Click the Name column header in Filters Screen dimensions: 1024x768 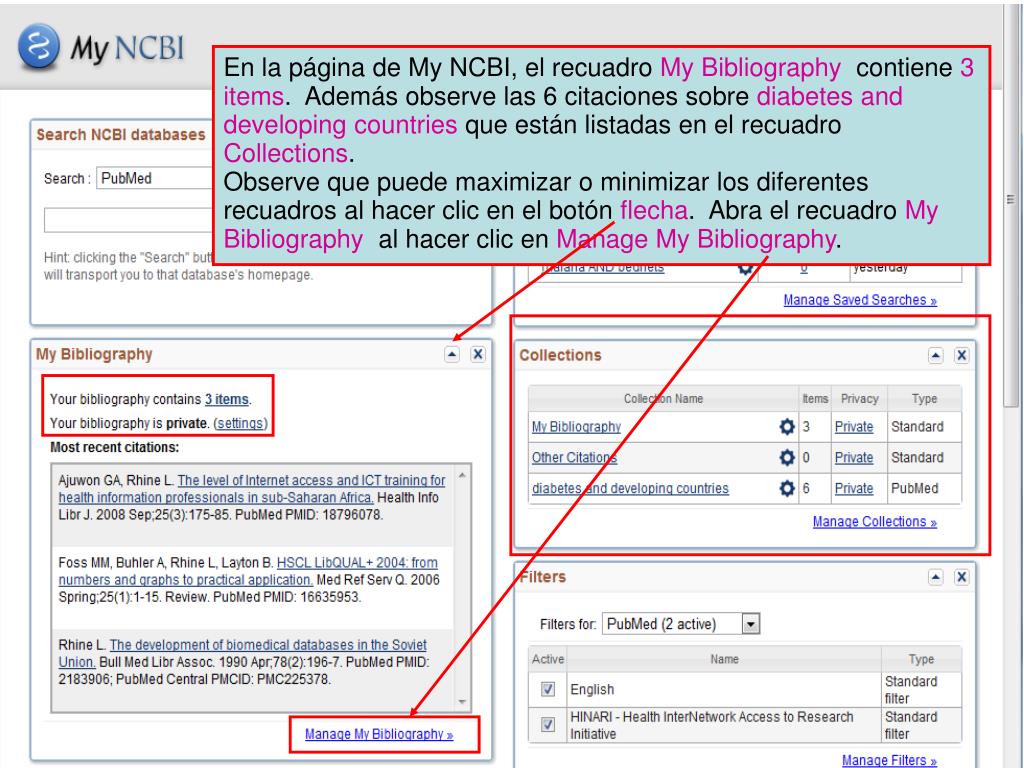tap(724, 659)
